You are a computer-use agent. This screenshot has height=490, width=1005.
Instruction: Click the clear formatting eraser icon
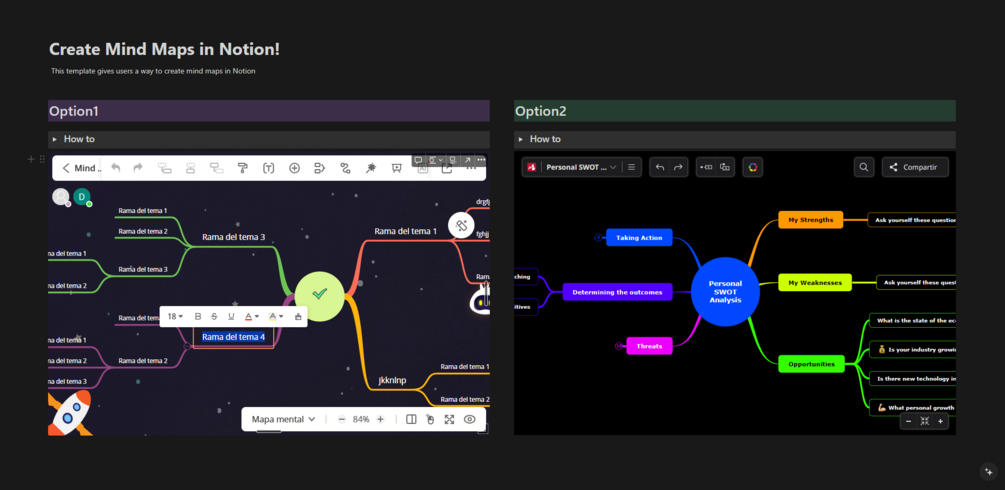(298, 316)
